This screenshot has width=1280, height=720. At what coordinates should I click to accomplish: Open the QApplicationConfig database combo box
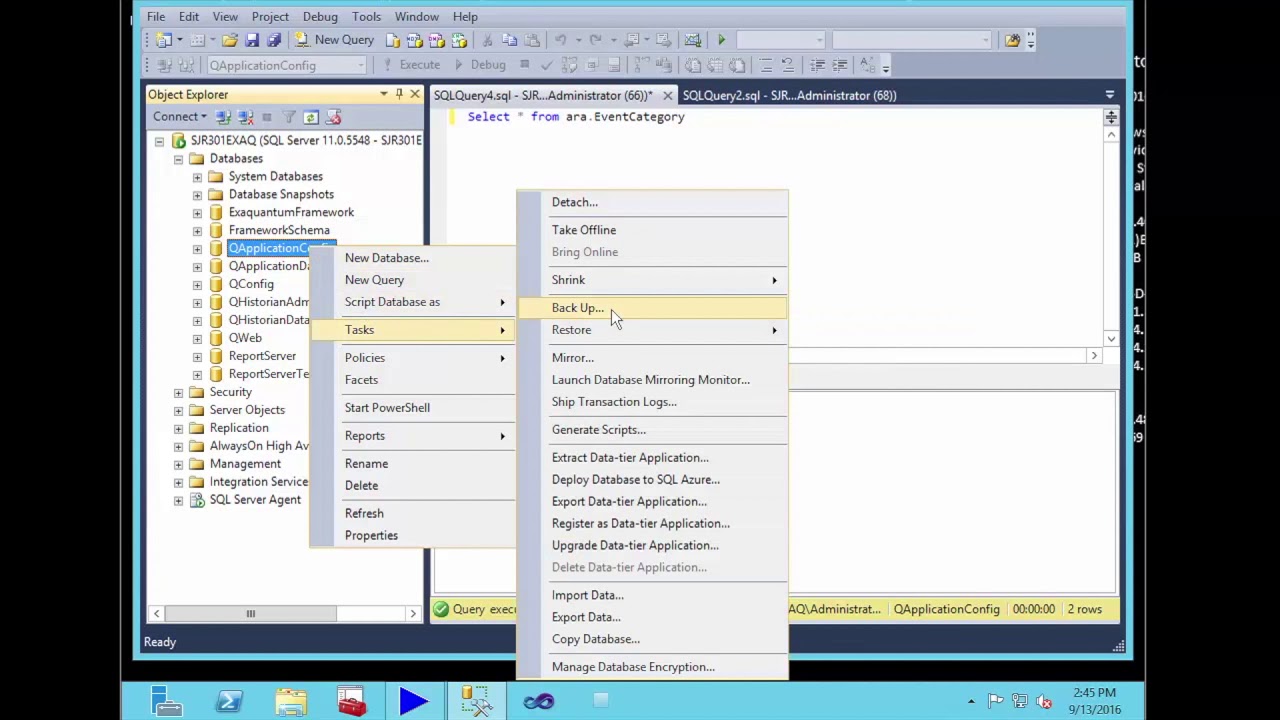pyautogui.click(x=286, y=65)
